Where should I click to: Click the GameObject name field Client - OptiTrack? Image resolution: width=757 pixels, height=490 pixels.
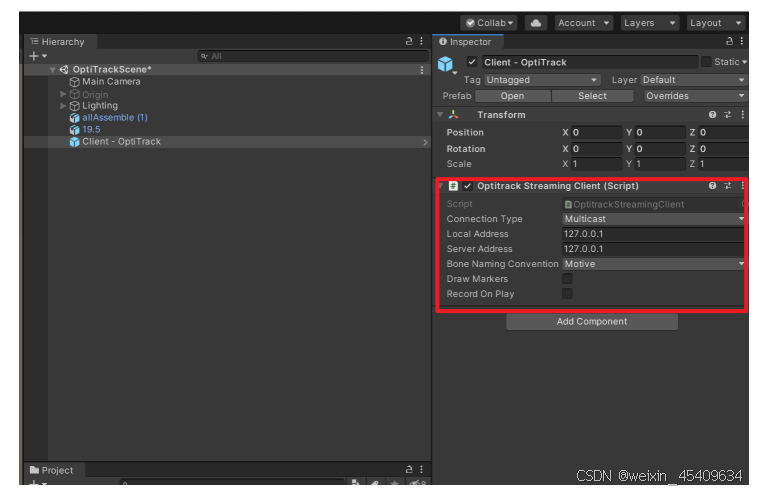tap(589, 62)
